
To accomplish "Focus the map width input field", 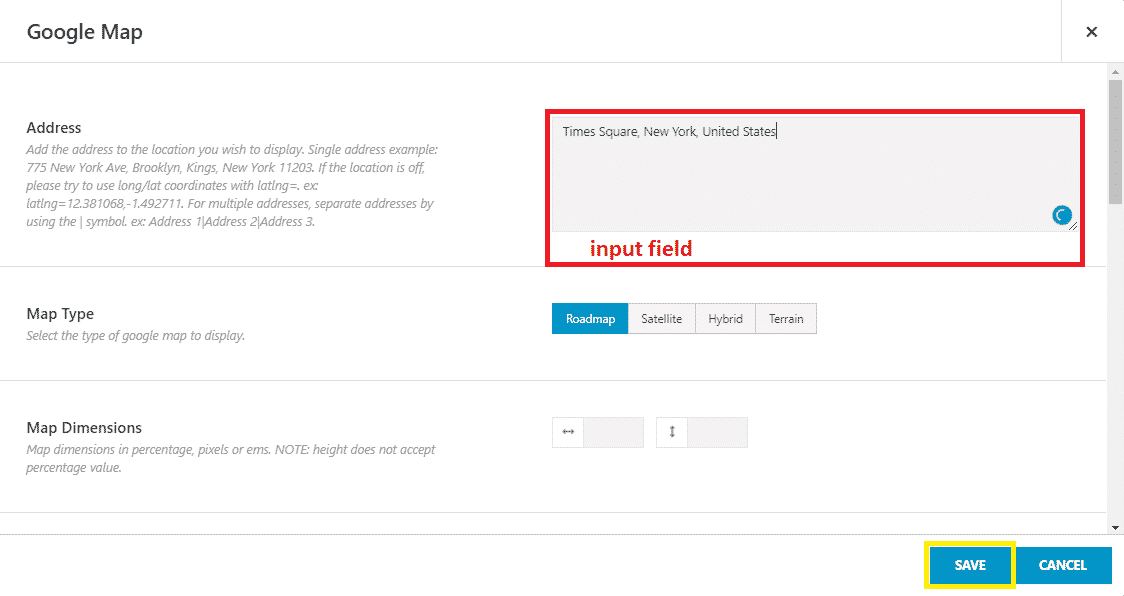I will coord(614,432).
